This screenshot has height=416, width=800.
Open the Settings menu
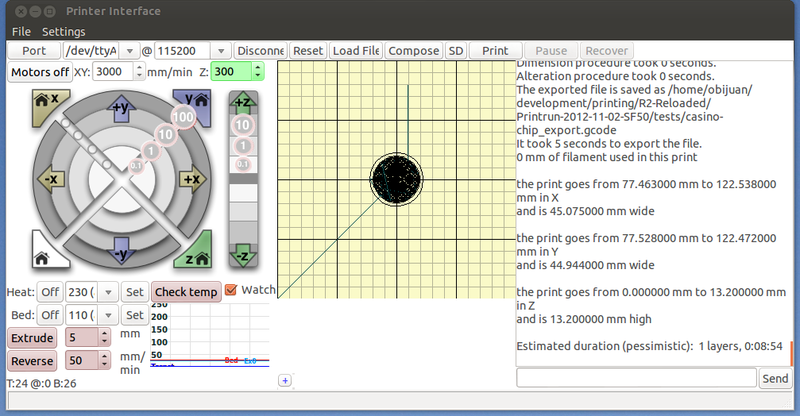(x=63, y=32)
